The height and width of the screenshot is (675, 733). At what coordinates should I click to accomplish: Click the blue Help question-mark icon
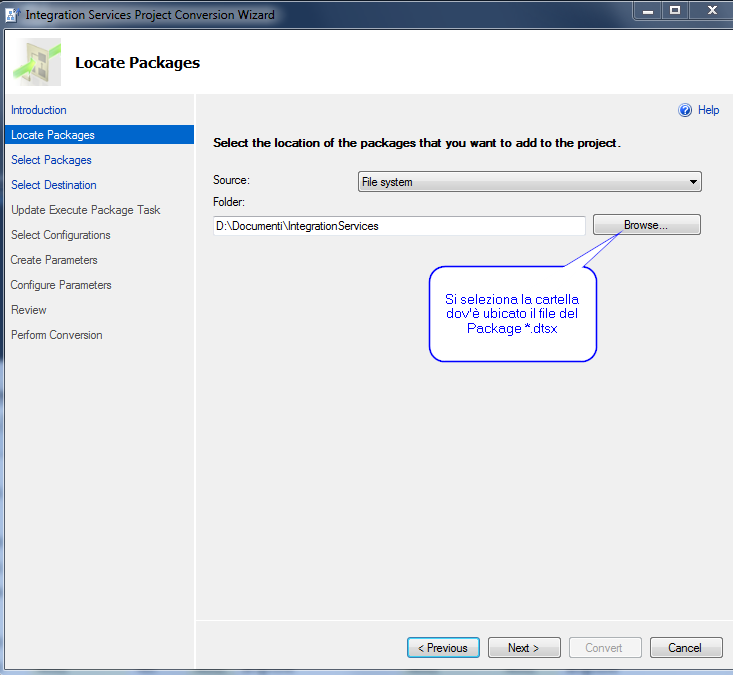(685, 110)
